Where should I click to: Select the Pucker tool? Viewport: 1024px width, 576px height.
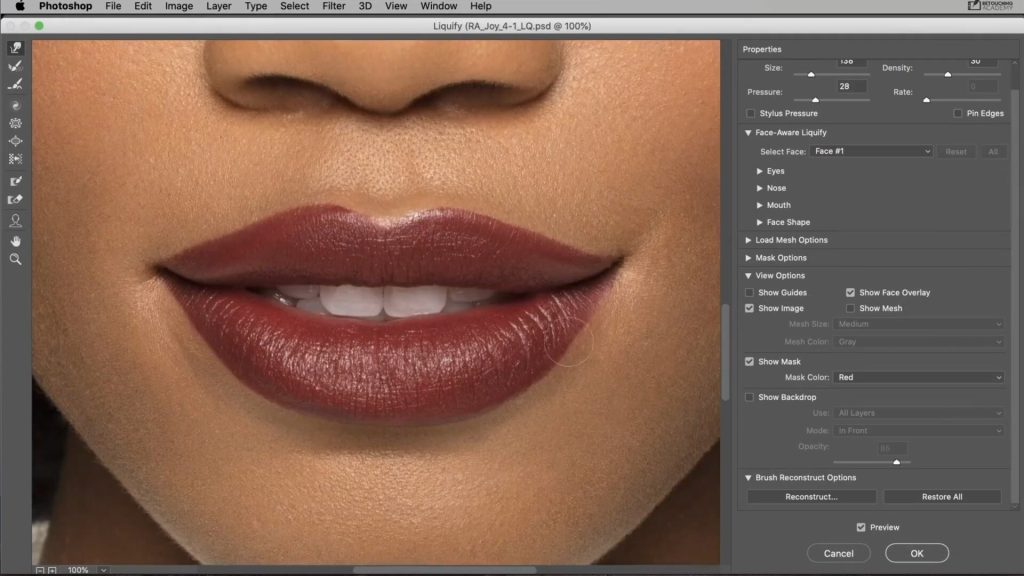[x=15, y=122]
